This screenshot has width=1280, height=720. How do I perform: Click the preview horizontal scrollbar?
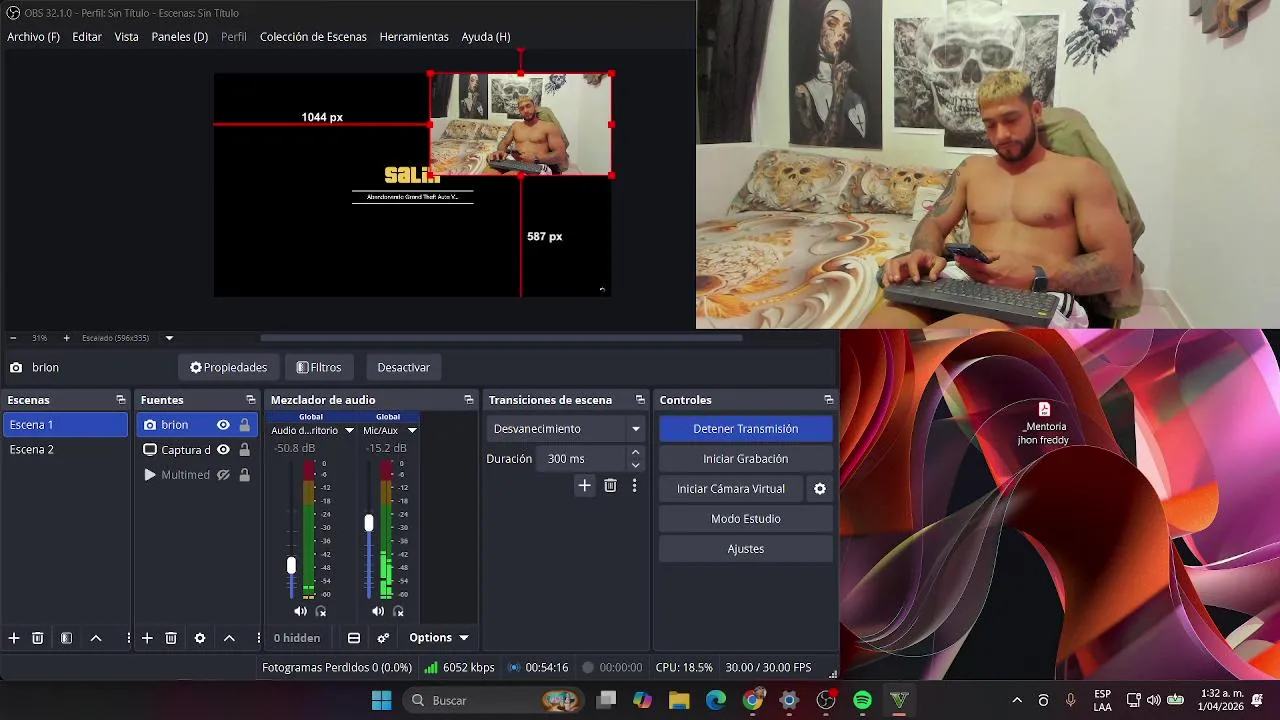pyautogui.click(x=500, y=338)
